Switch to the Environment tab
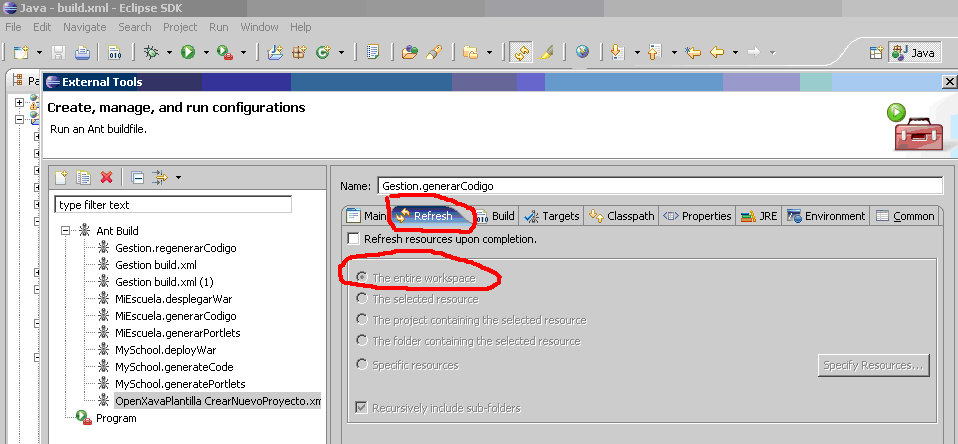958x444 pixels. pyautogui.click(x=826, y=216)
